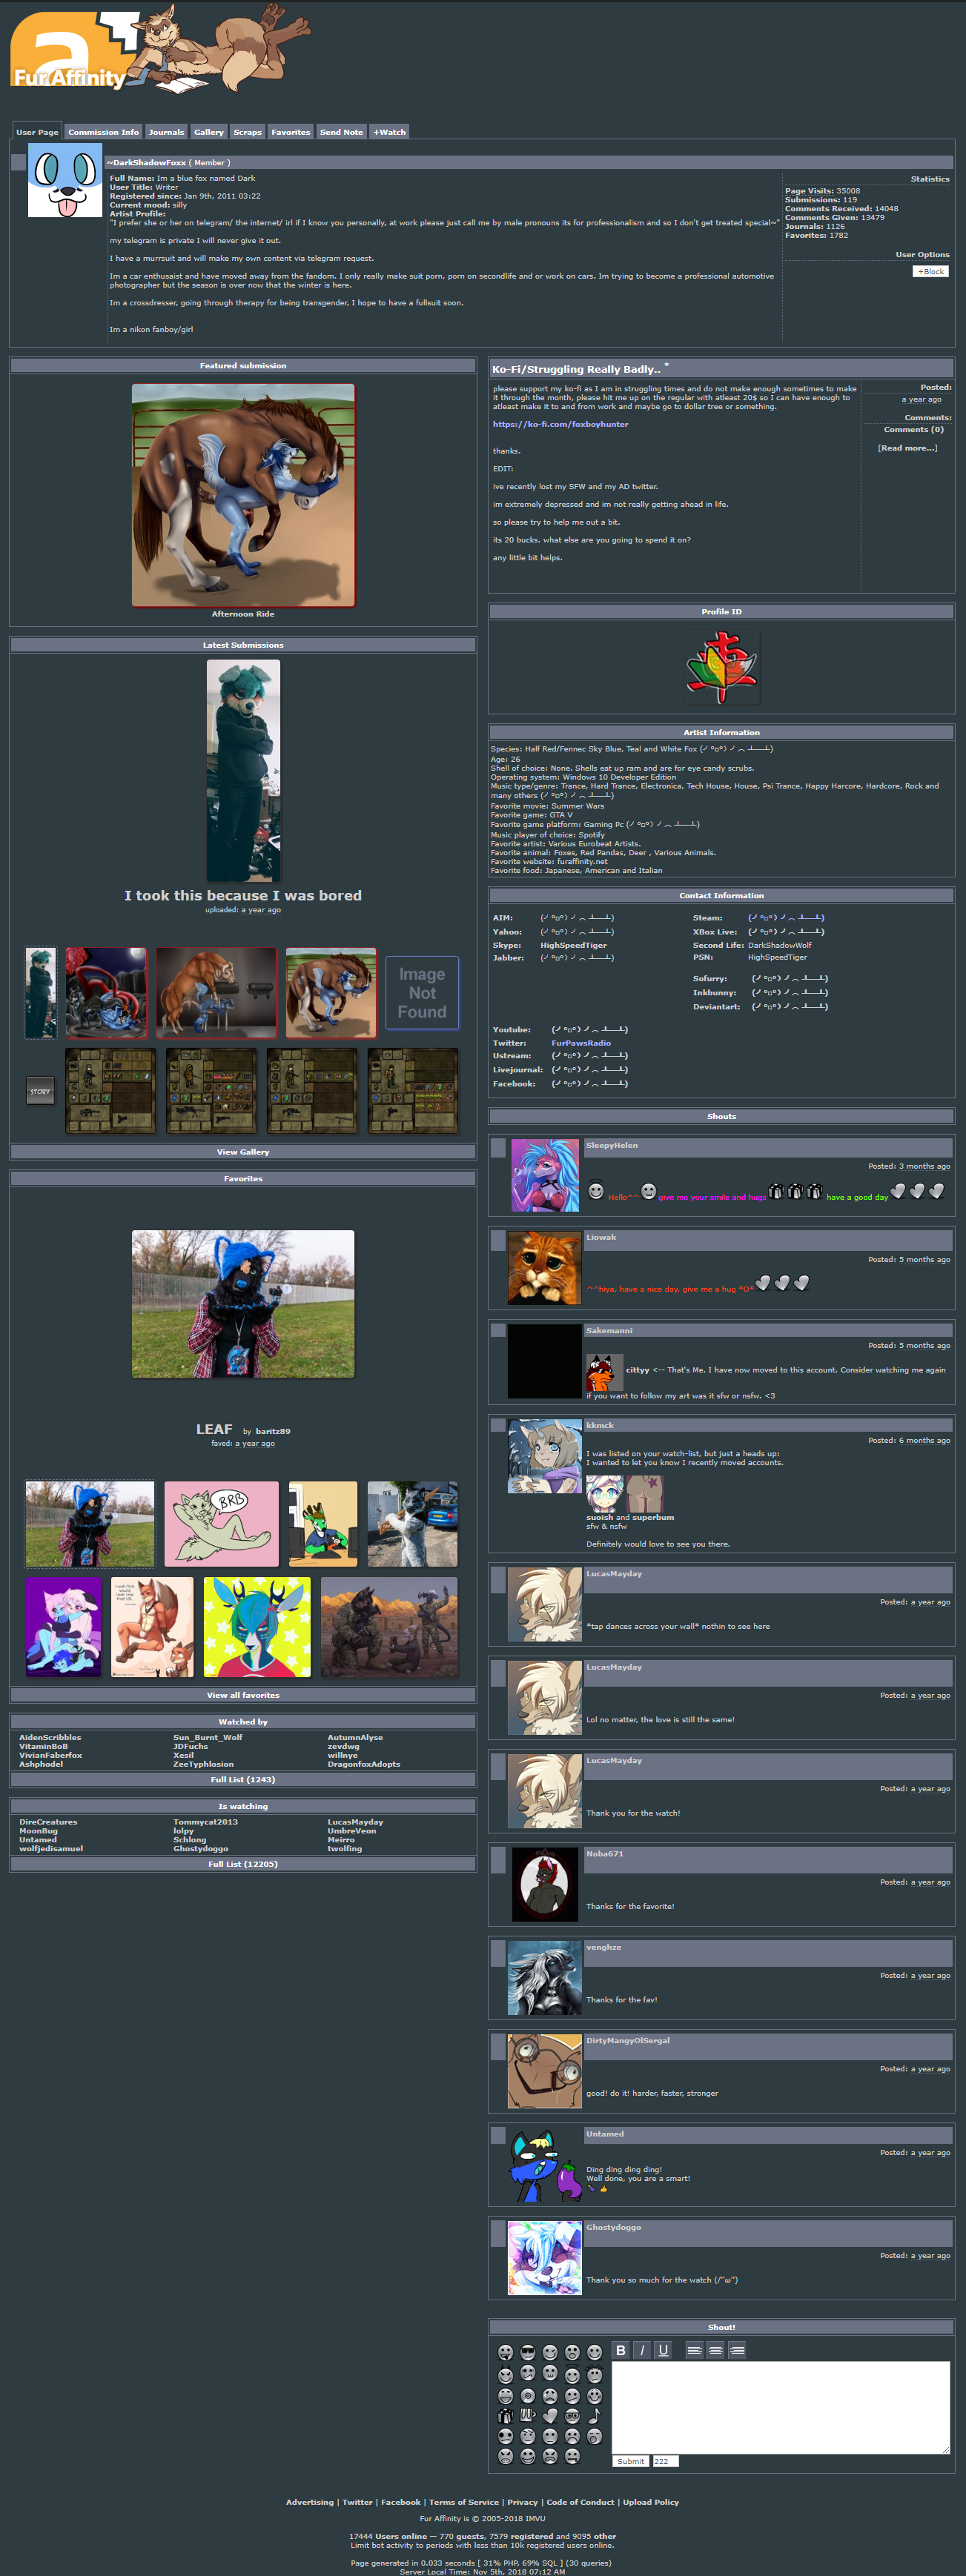Click inside the shout text area
Screen dimensions: 966x2576
(780, 2407)
